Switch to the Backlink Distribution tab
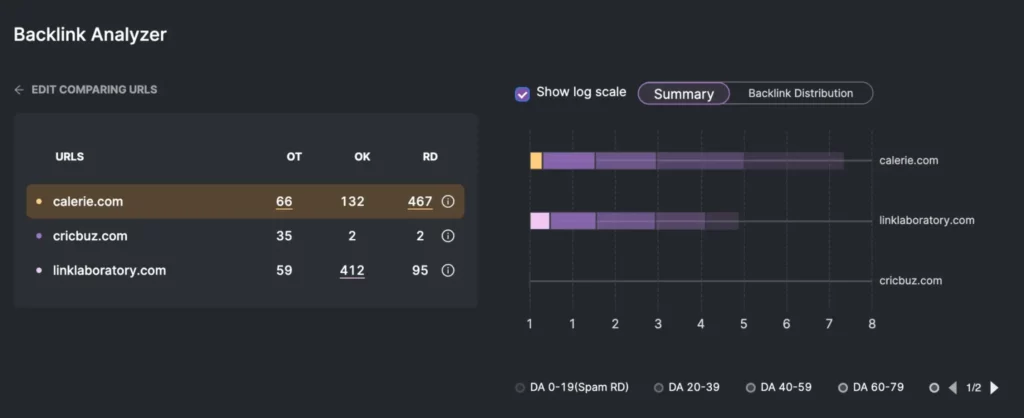1024x418 pixels. pos(800,94)
